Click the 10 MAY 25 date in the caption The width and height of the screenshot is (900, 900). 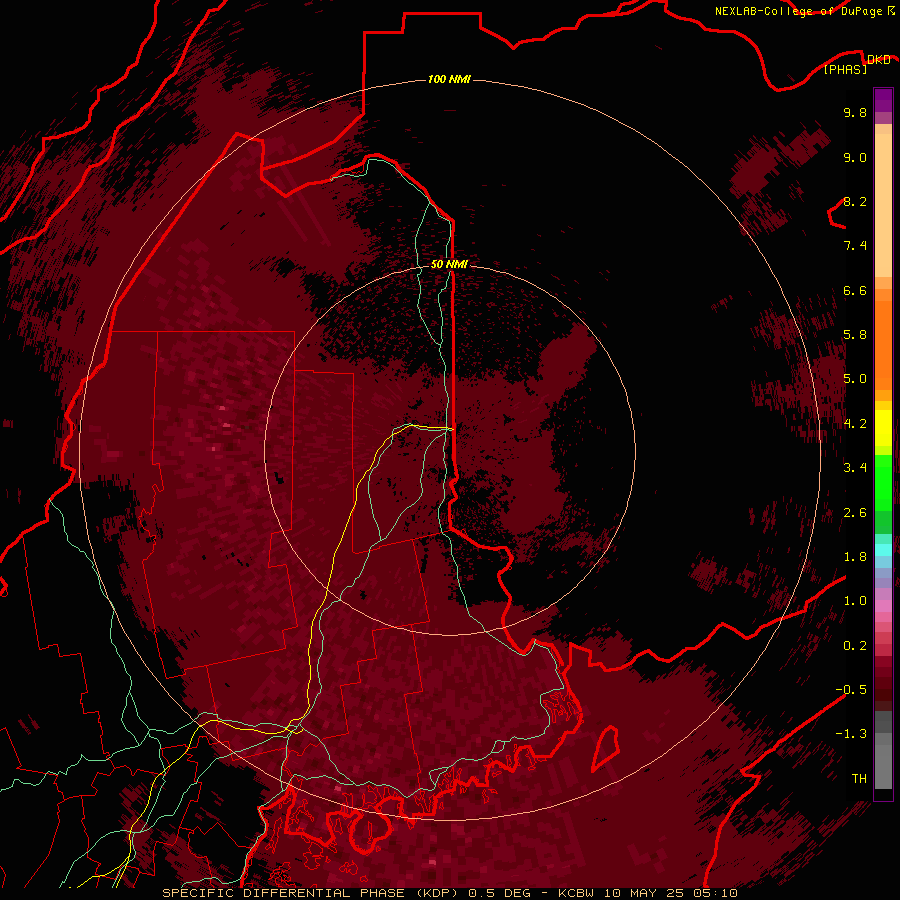pyautogui.click(x=642, y=893)
